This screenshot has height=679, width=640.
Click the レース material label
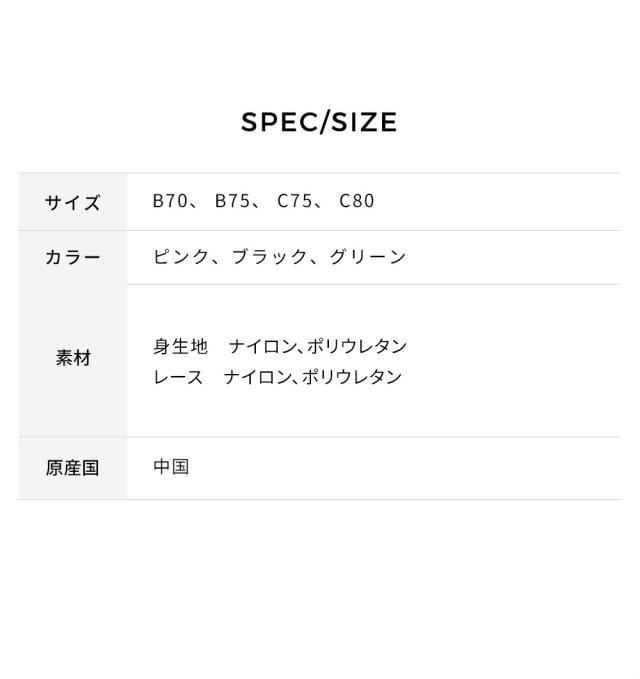point(178,377)
